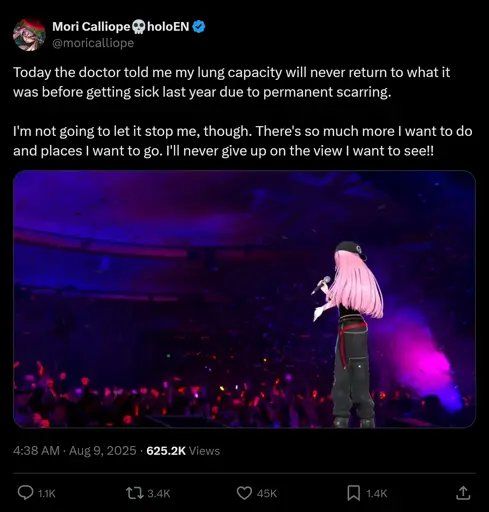The width and height of the screenshot is (489, 512).
Task: Click the 4:38 AM timestamp
Action: [36, 451]
